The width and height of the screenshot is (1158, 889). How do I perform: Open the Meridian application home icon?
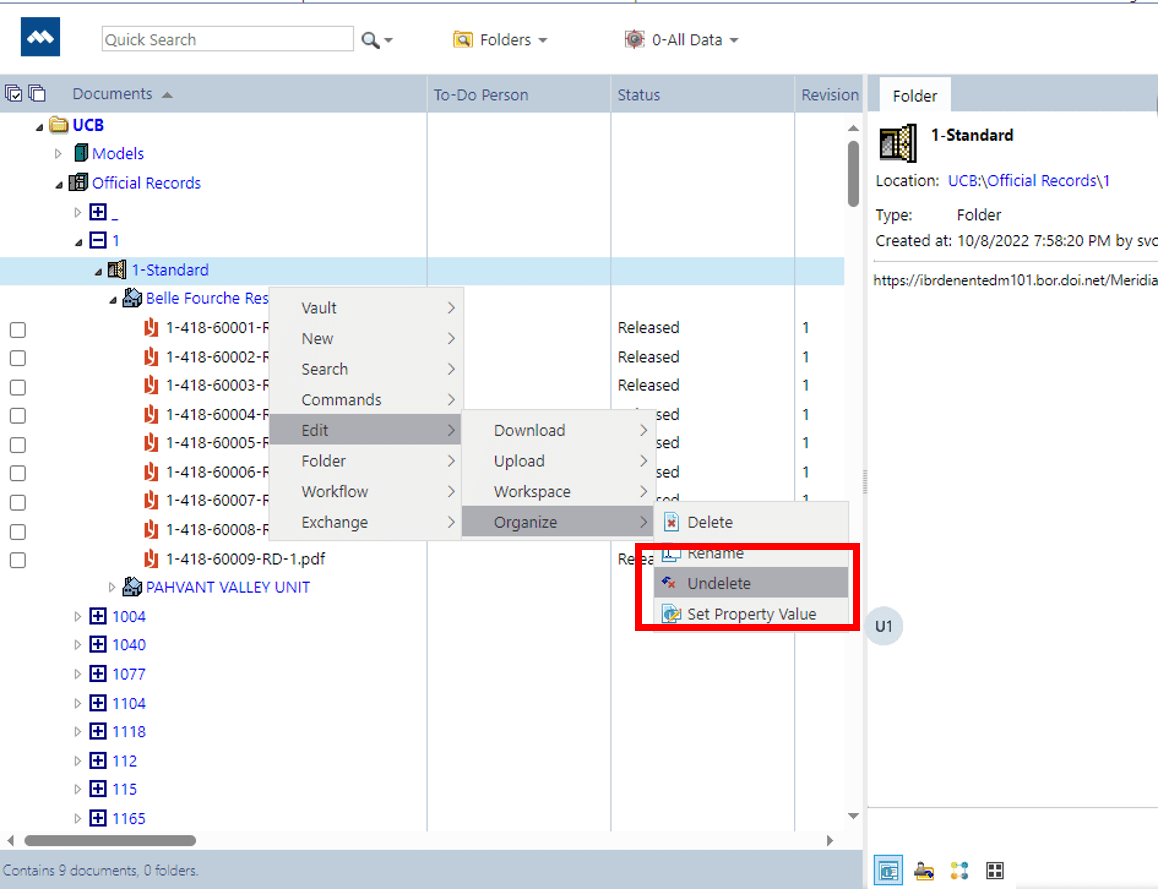[x=39, y=38]
